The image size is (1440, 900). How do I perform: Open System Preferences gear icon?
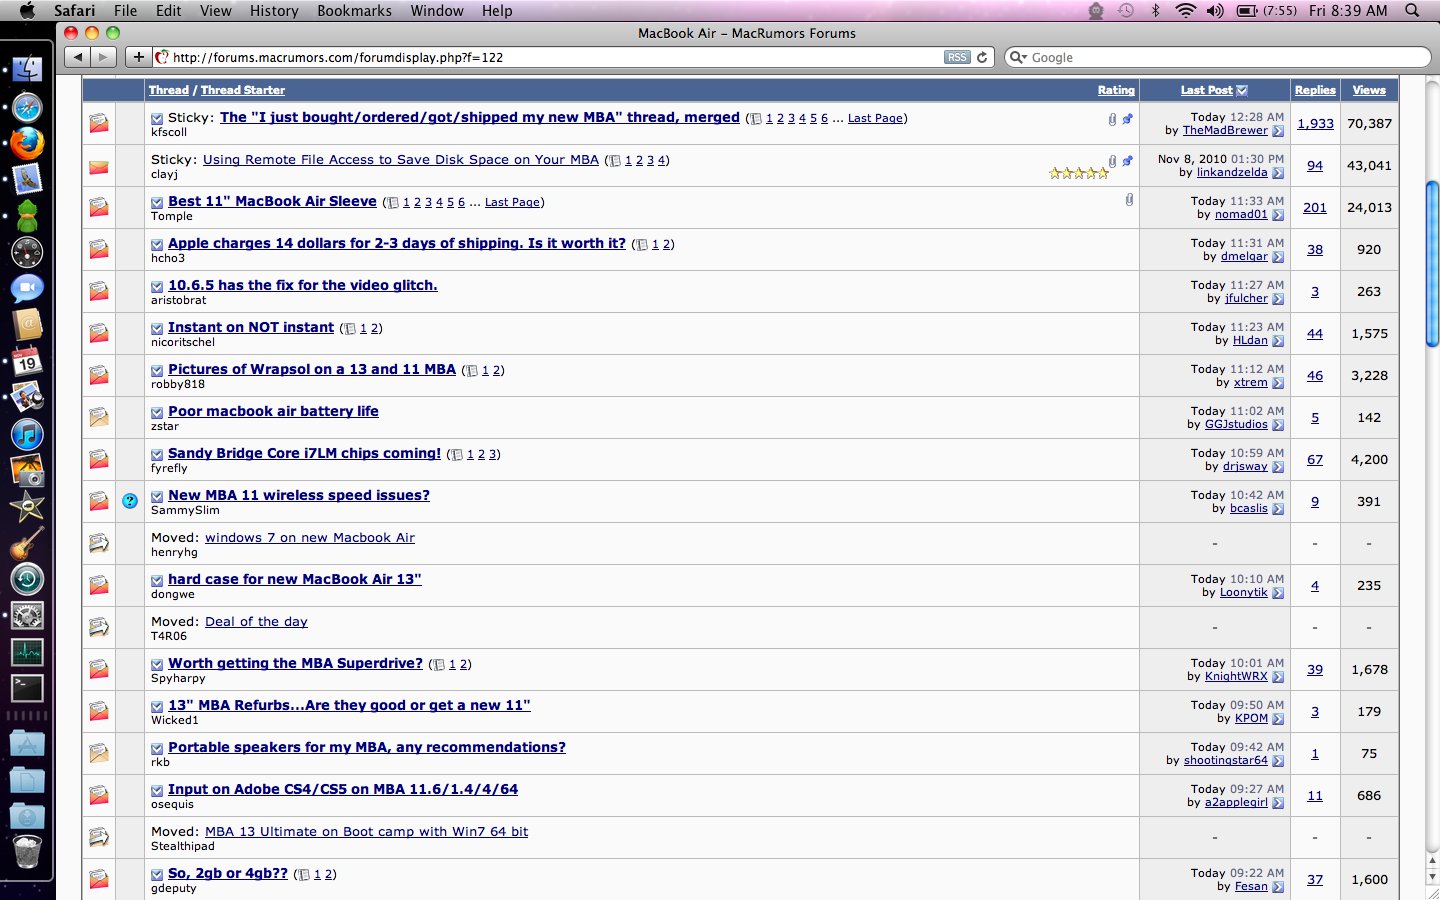pyautogui.click(x=27, y=616)
